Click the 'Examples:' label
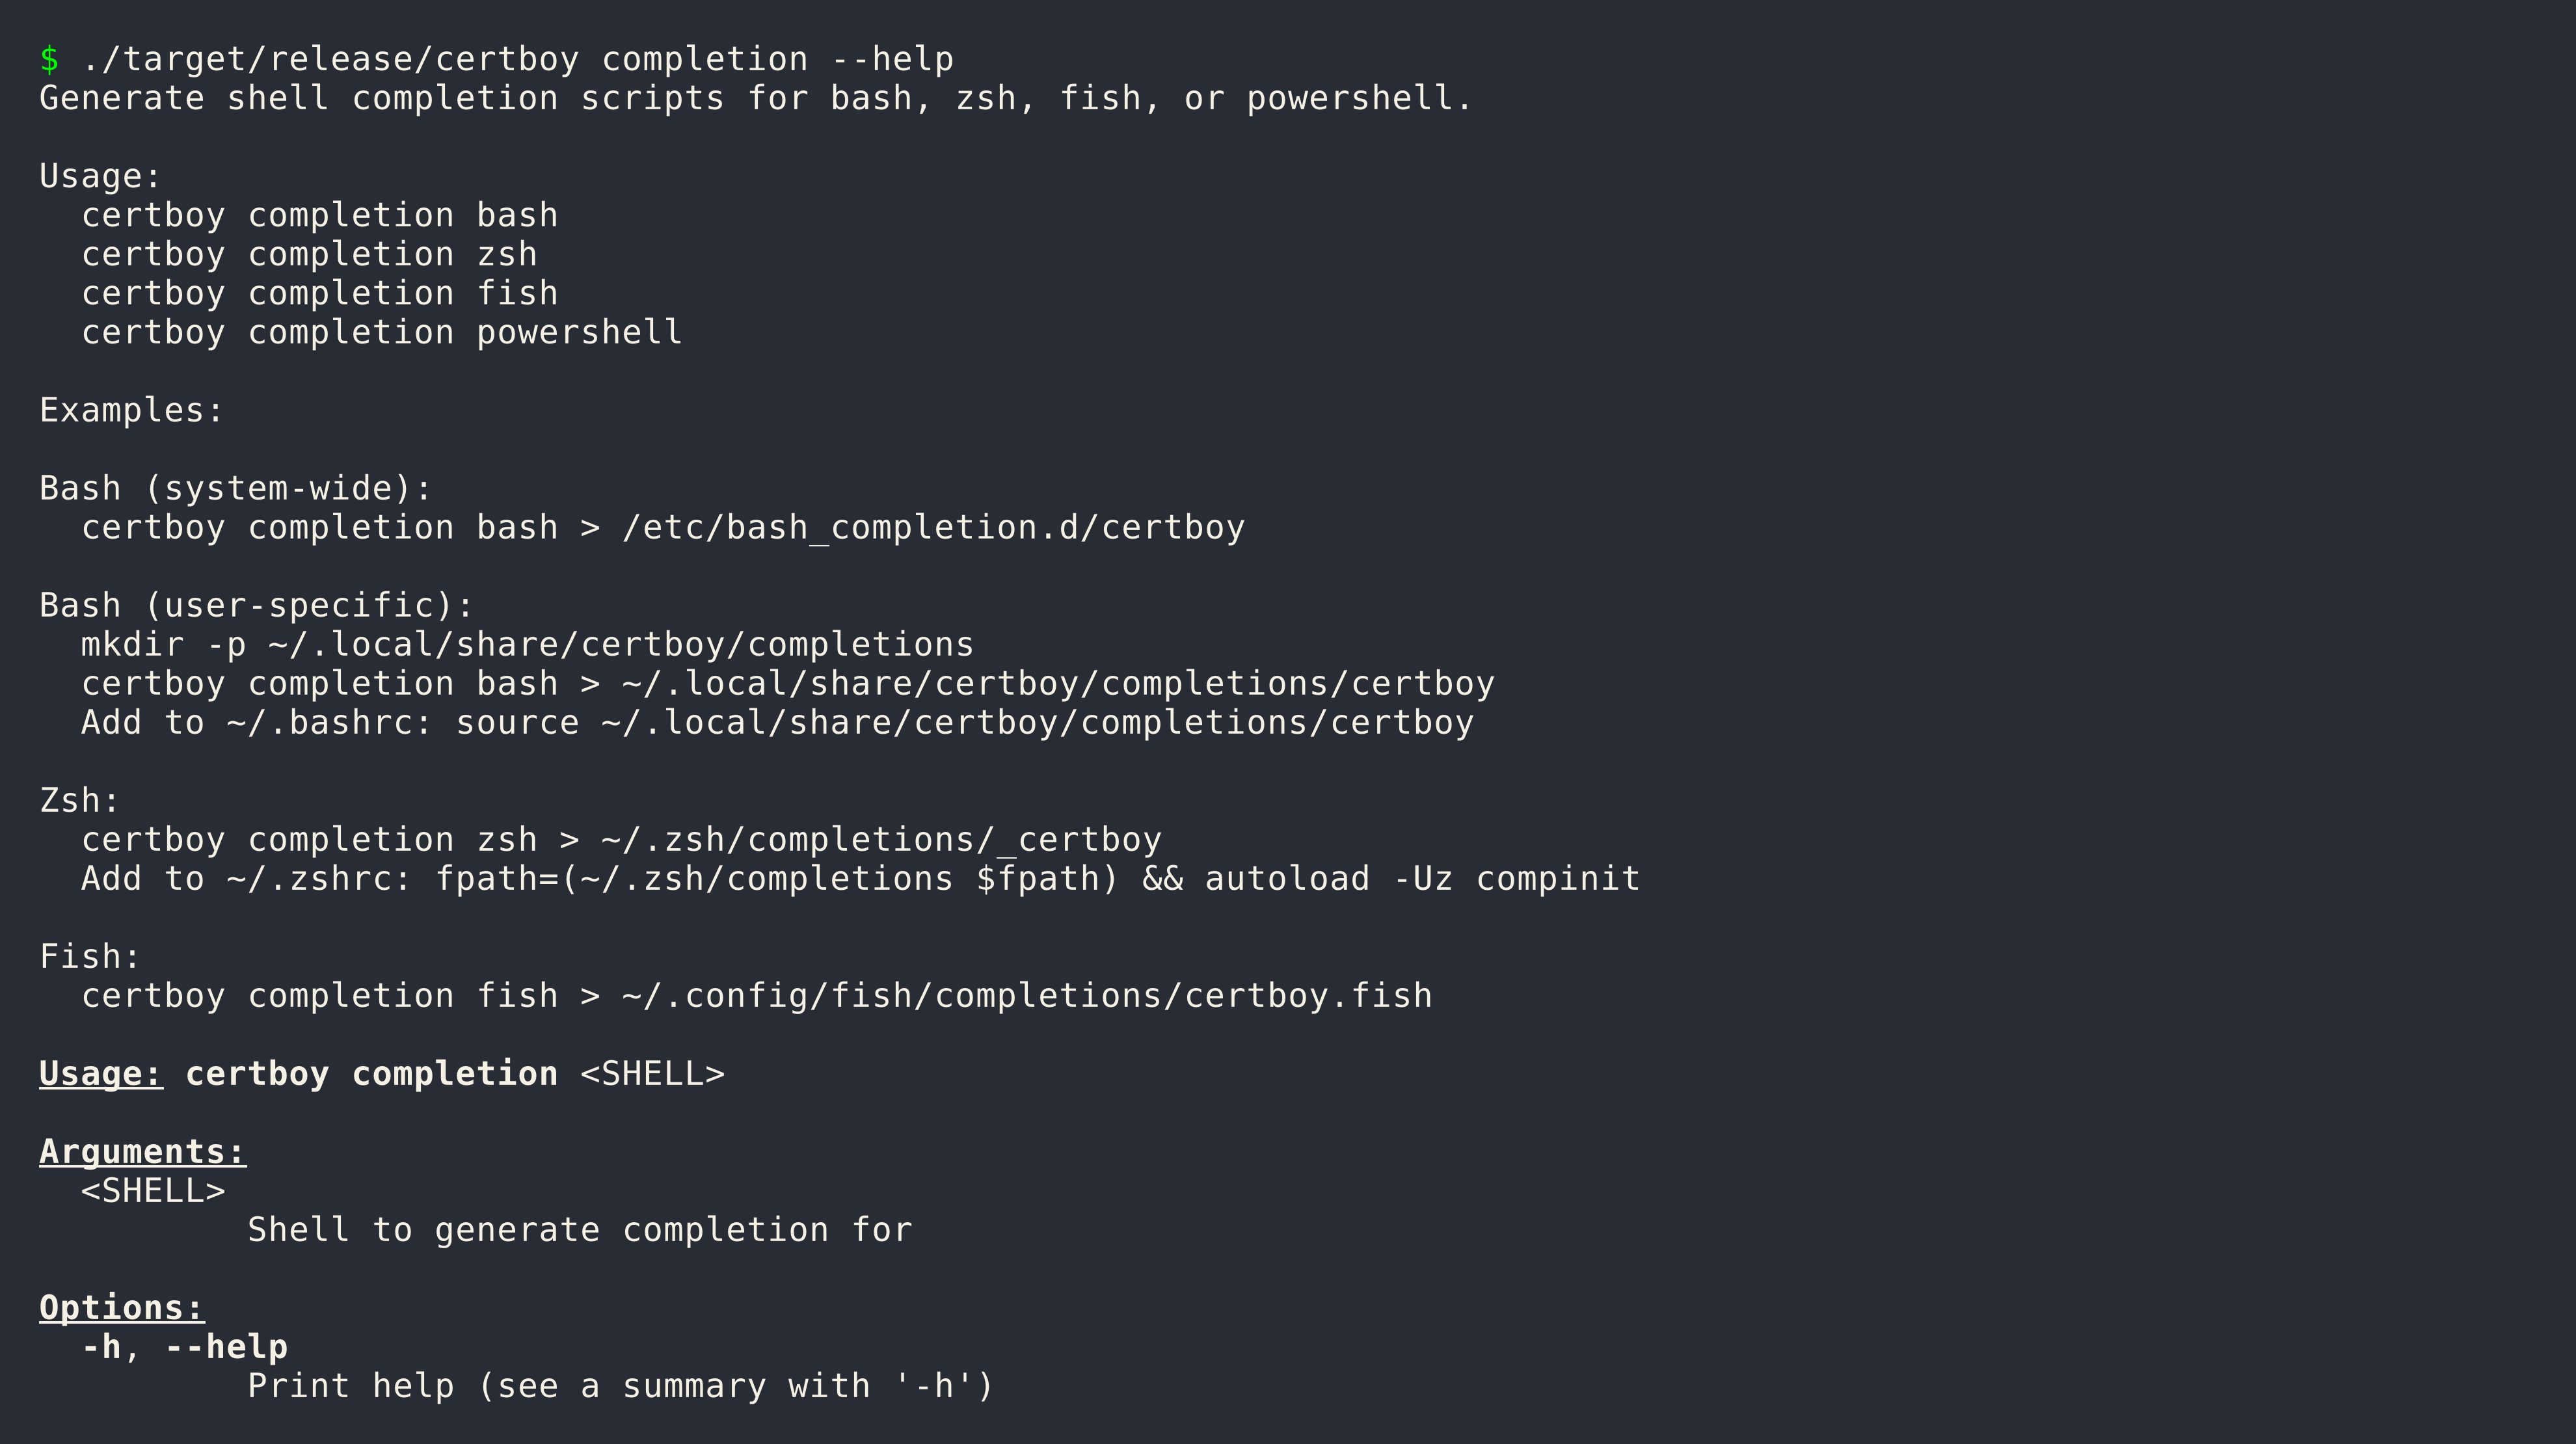 pos(131,411)
